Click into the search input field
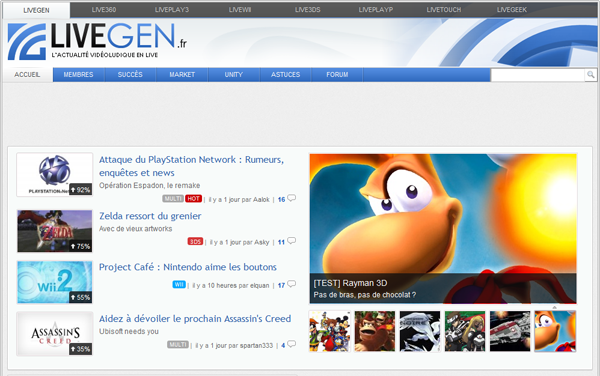The width and height of the screenshot is (600, 376). pos(538,75)
